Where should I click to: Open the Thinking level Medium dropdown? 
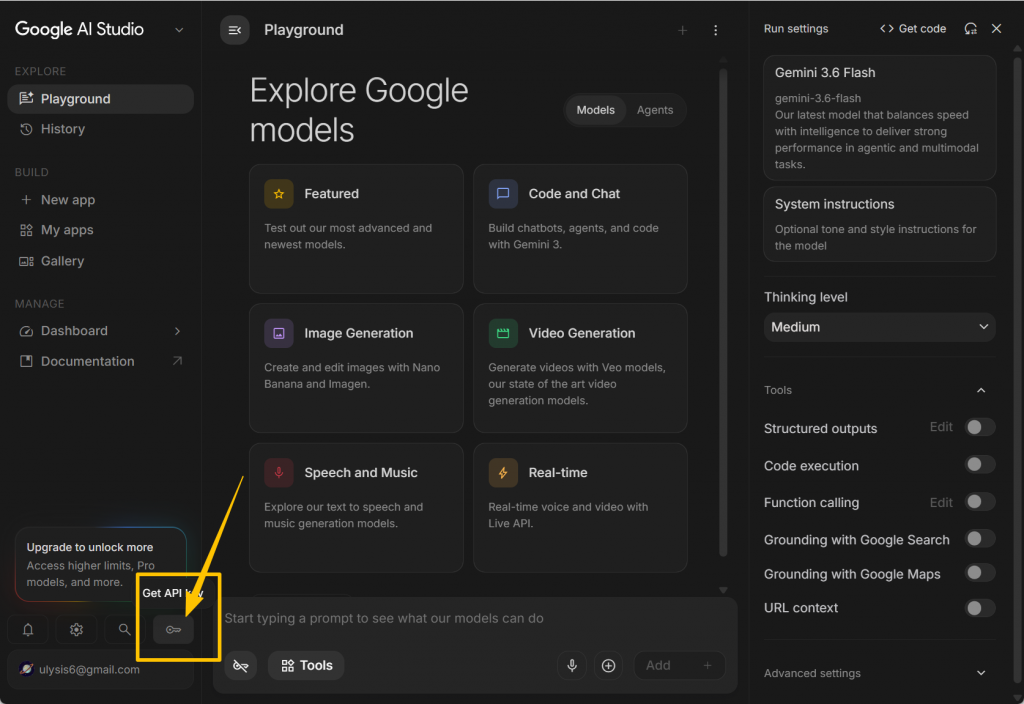tap(879, 327)
